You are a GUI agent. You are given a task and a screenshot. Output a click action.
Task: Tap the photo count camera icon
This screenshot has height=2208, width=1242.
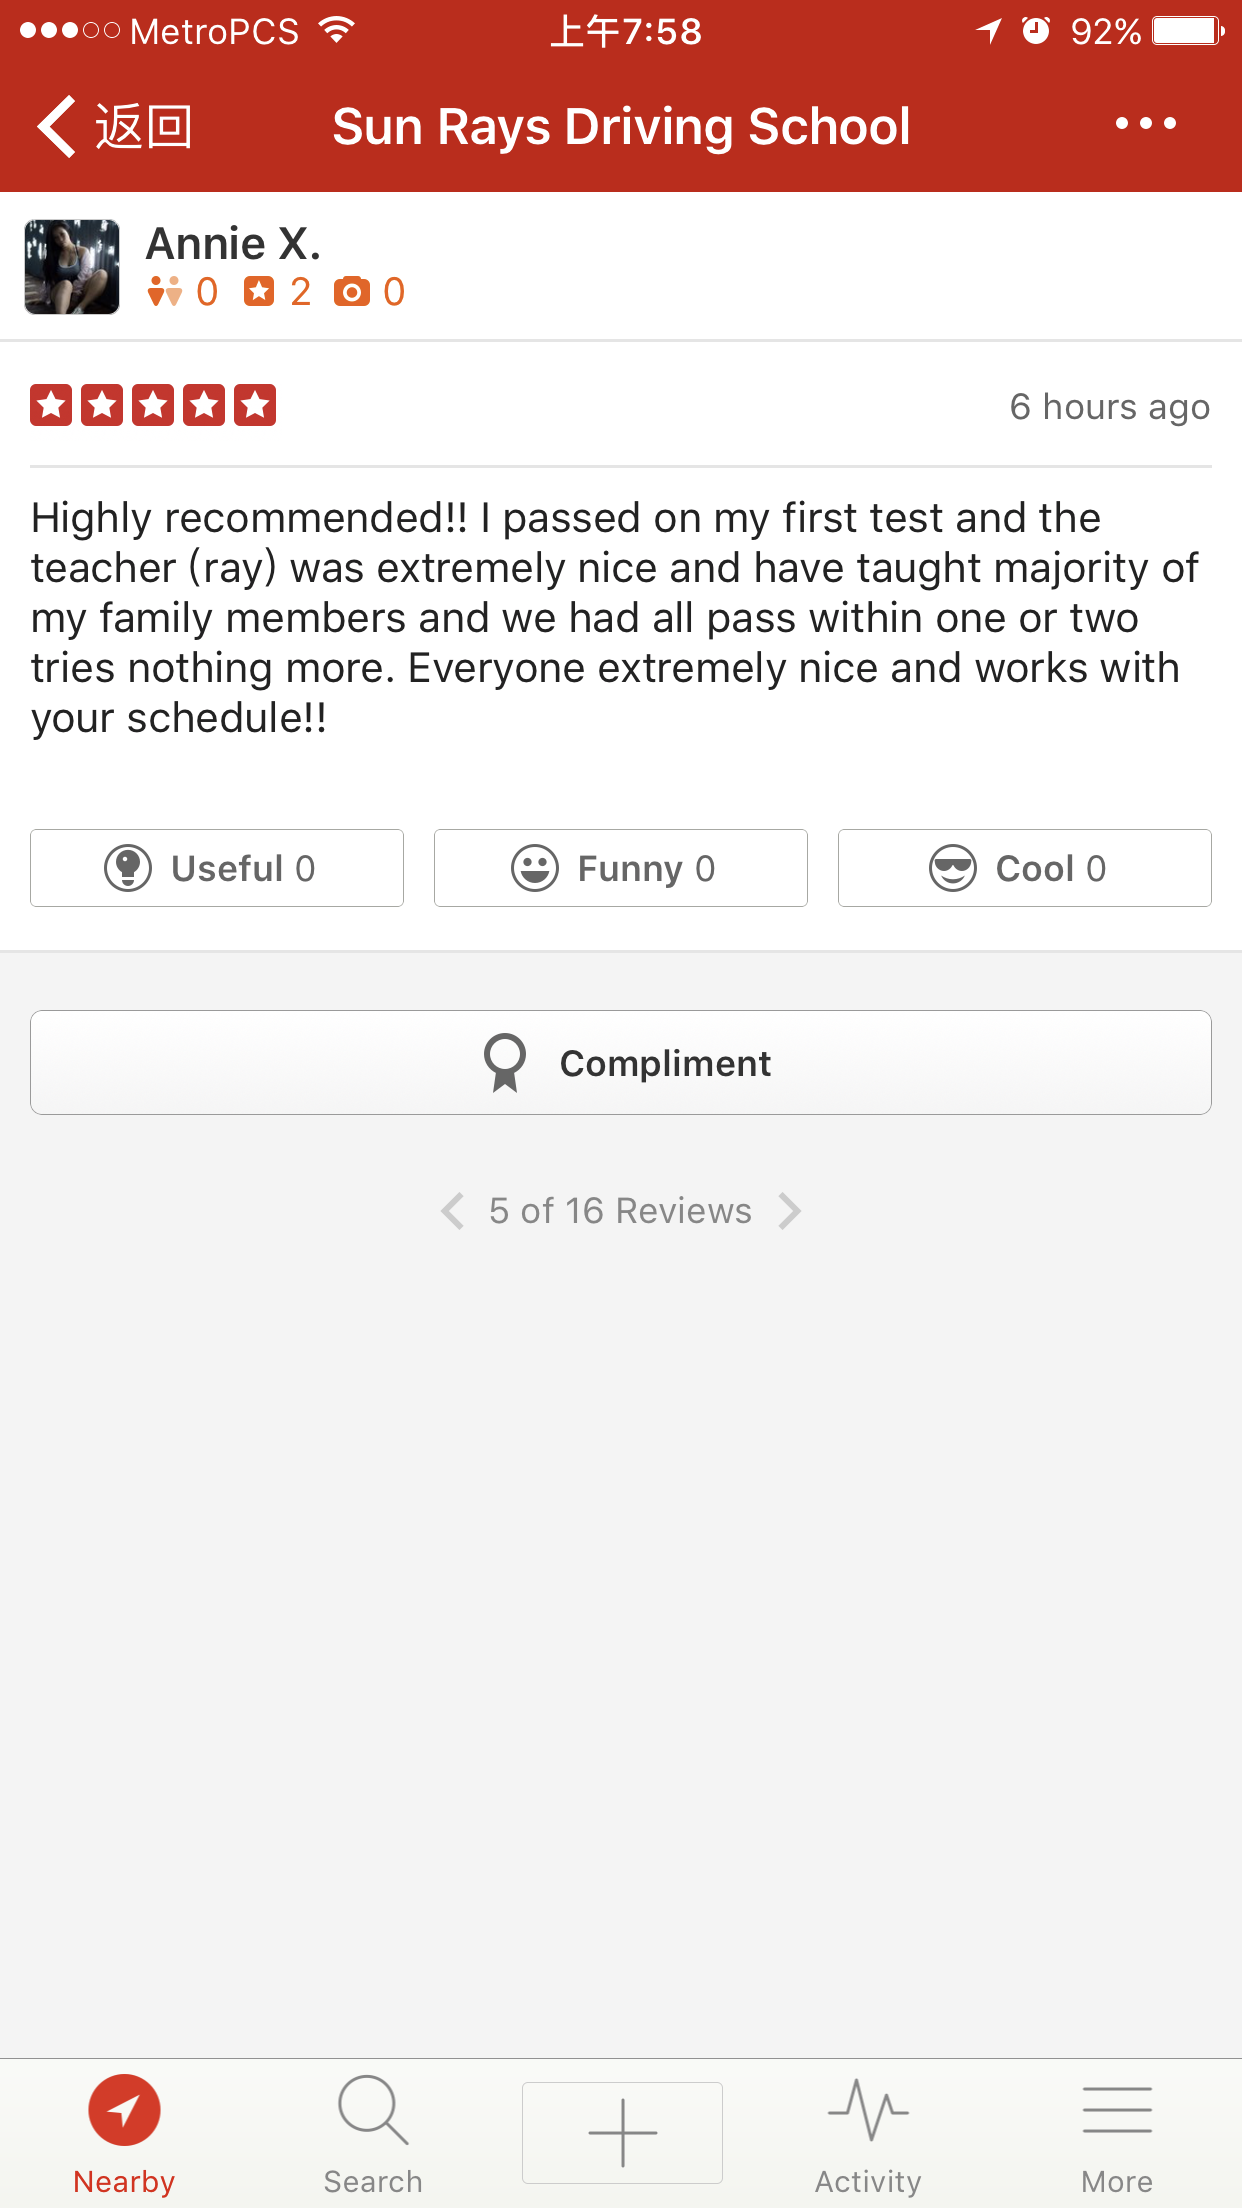[351, 292]
